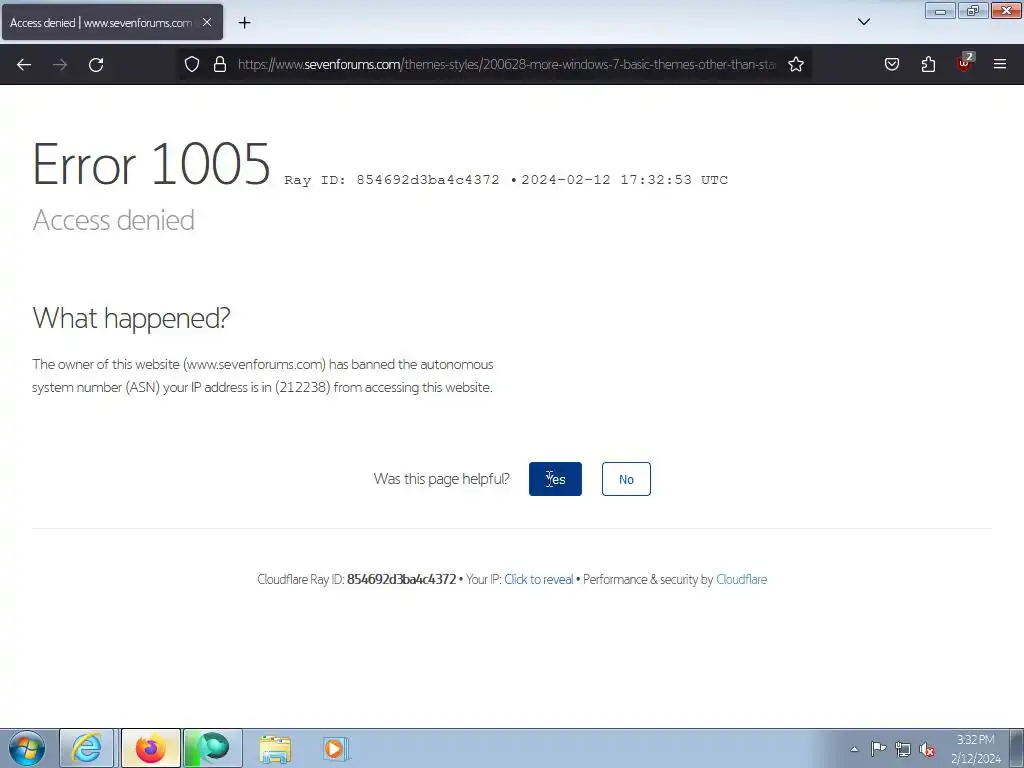Close the Firefox window

(1006, 10)
